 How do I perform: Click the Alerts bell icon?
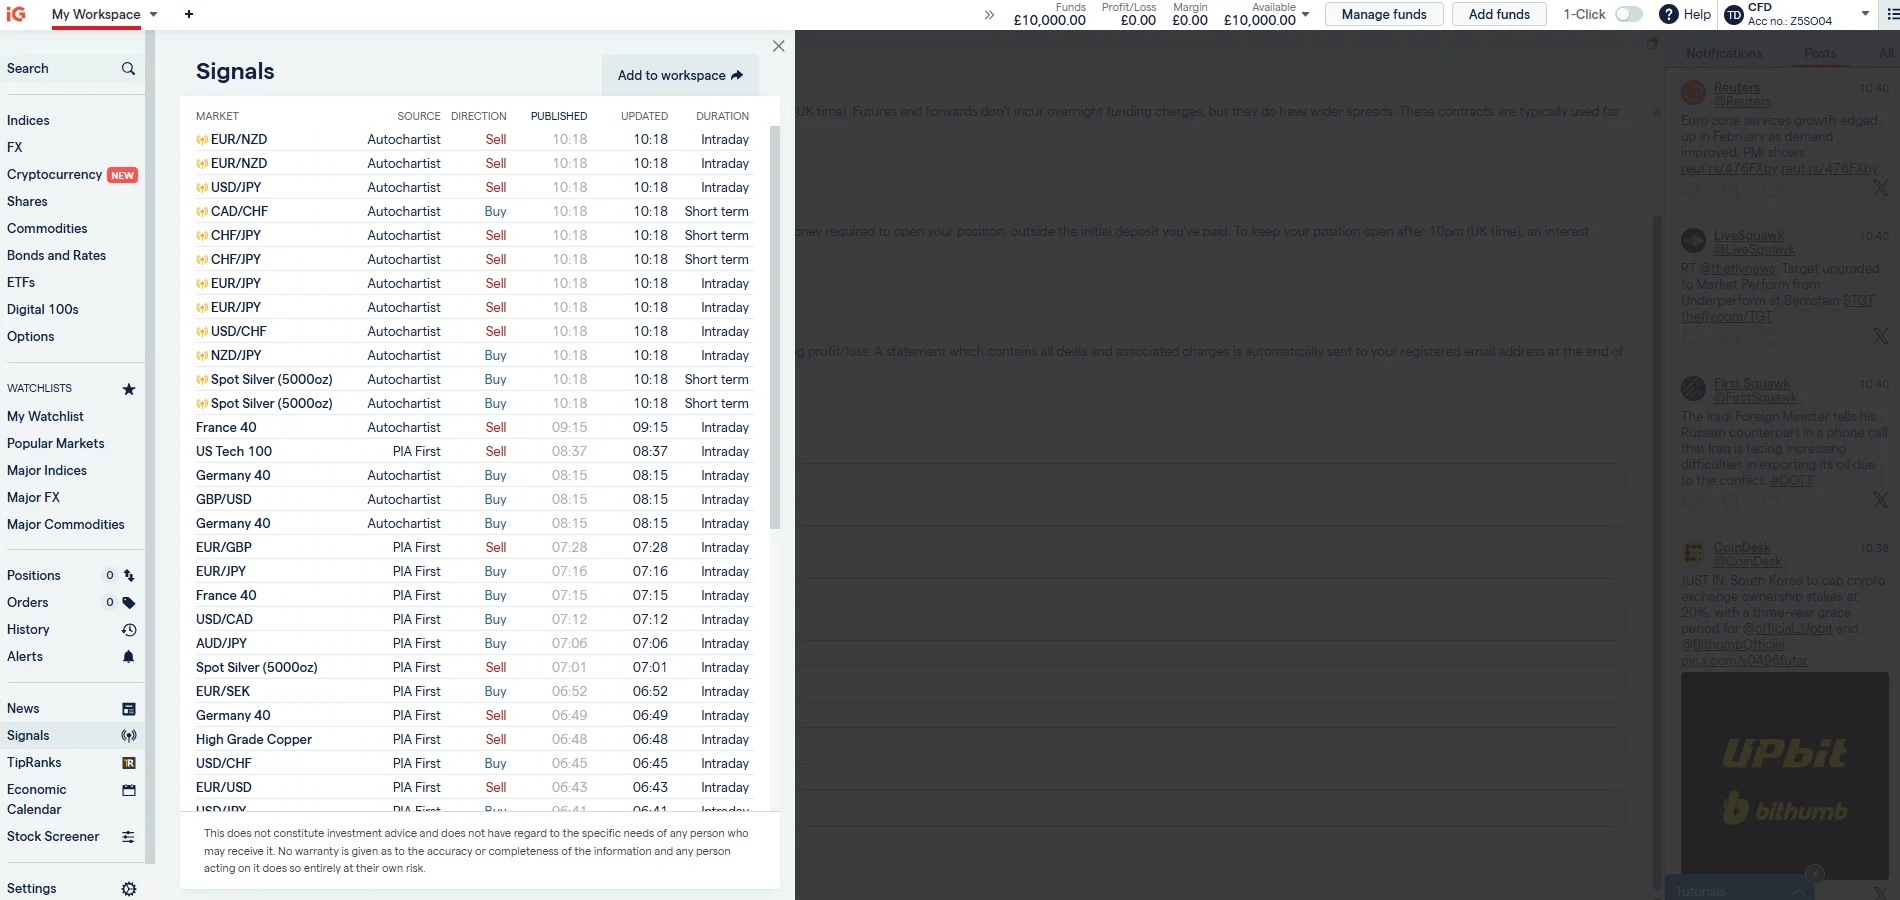tap(129, 656)
